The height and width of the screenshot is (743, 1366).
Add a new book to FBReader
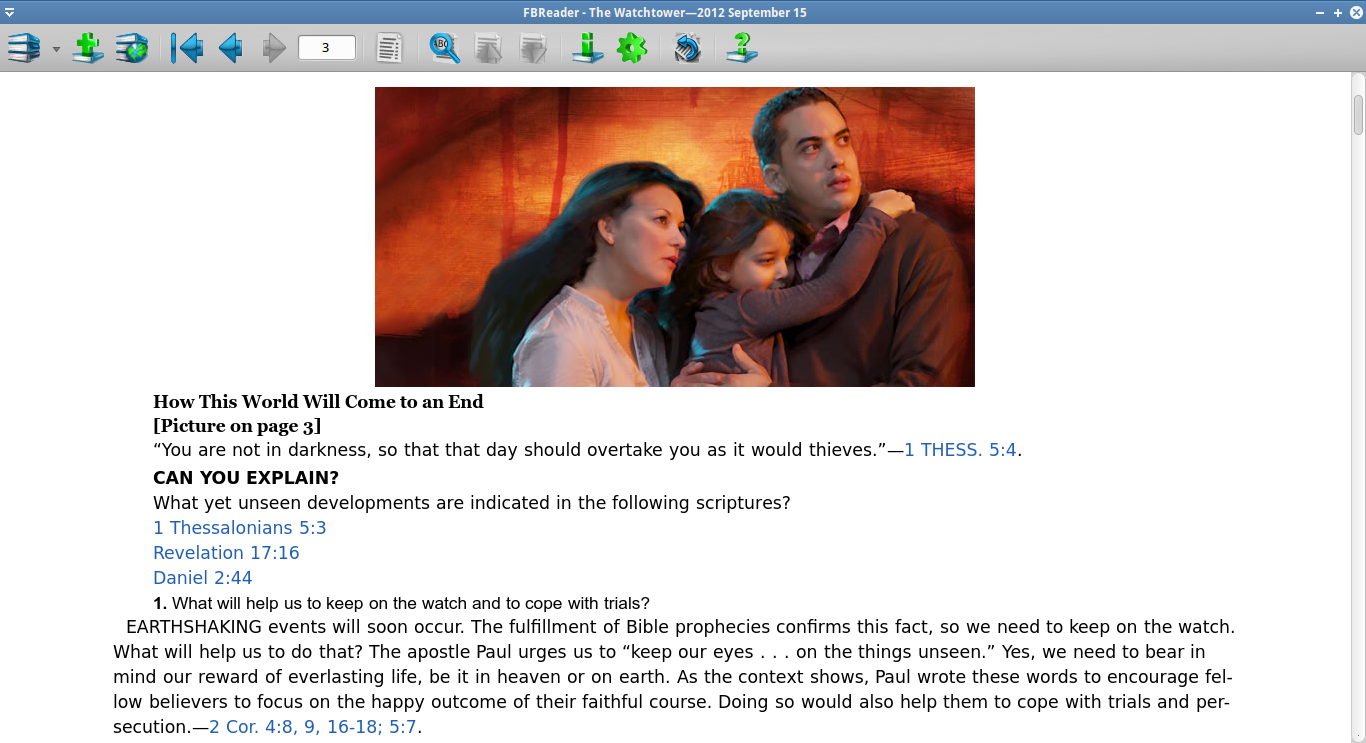click(x=87, y=47)
